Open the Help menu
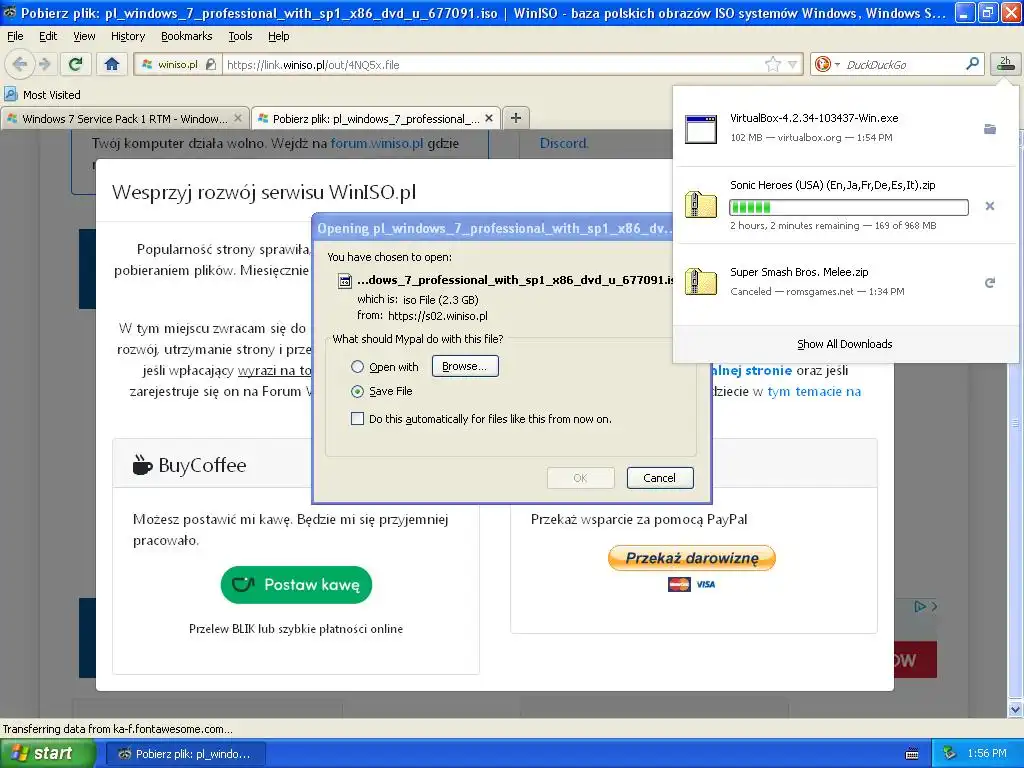This screenshot has height=768, width=1024. tap(278, 36)
